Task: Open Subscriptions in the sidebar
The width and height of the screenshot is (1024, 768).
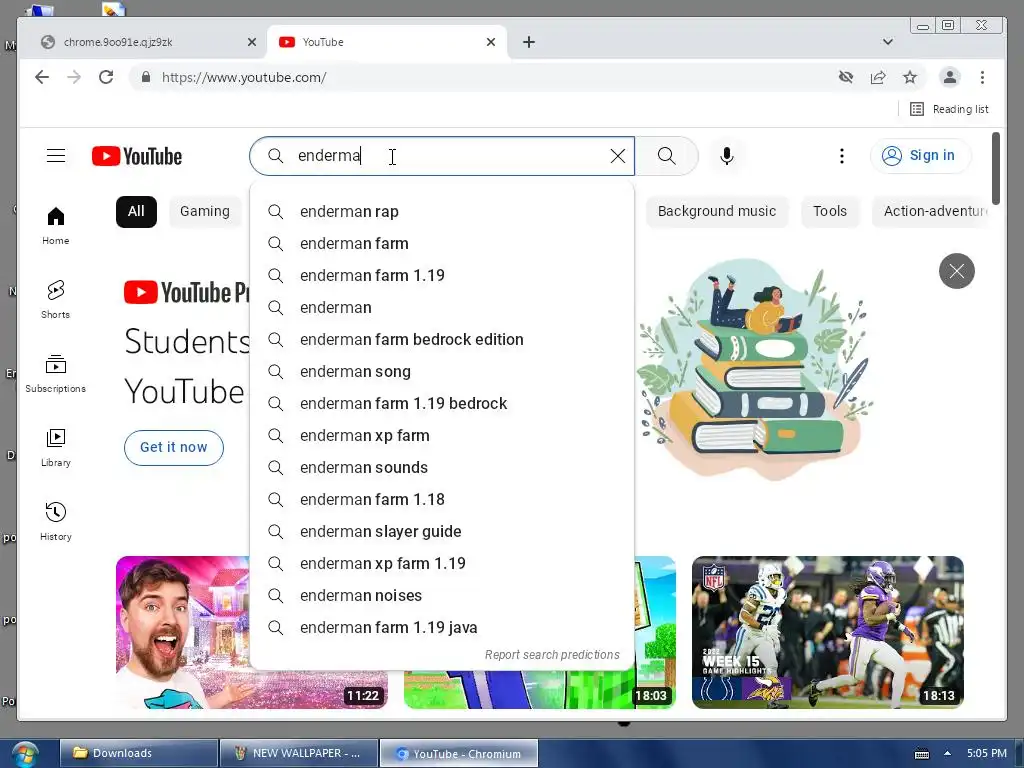Action: point(56,374)
